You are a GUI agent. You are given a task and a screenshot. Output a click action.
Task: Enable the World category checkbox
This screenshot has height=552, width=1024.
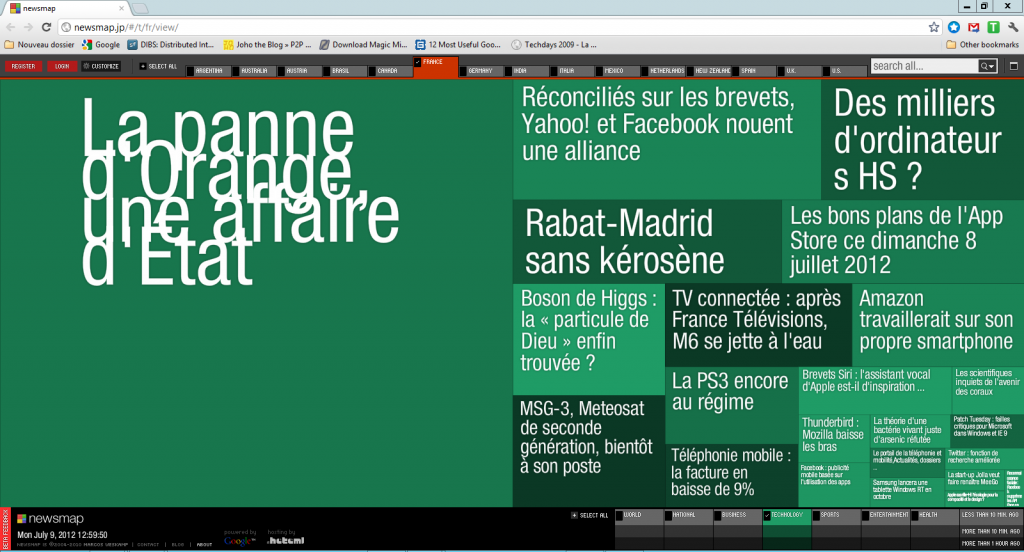coord(620,515)
